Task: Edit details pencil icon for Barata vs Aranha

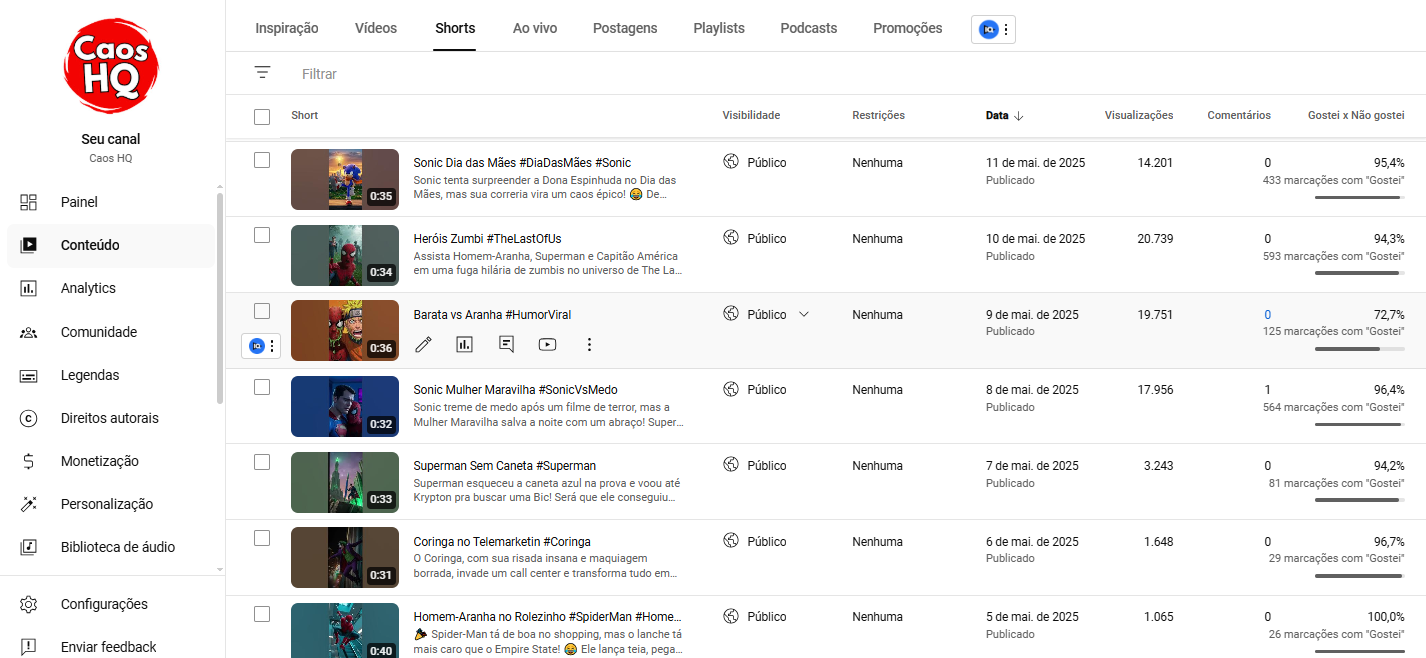Action: pyautogui.click(x=423, y=344)
